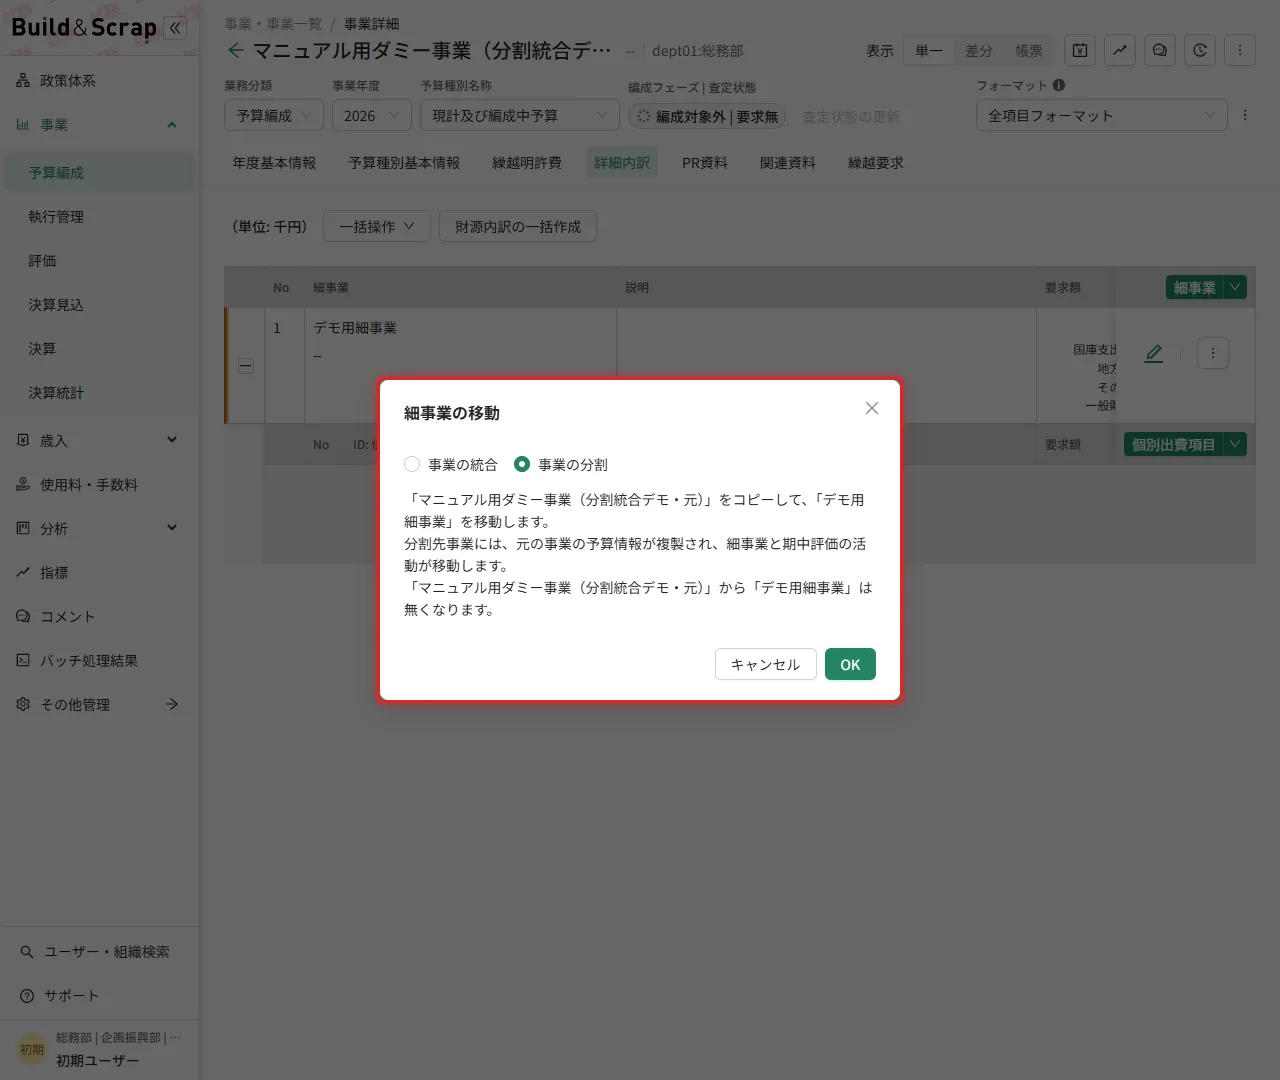Open the comments icon in top toolbar
This screenshot has width=1280, height=1080.
coord(1160,50)
